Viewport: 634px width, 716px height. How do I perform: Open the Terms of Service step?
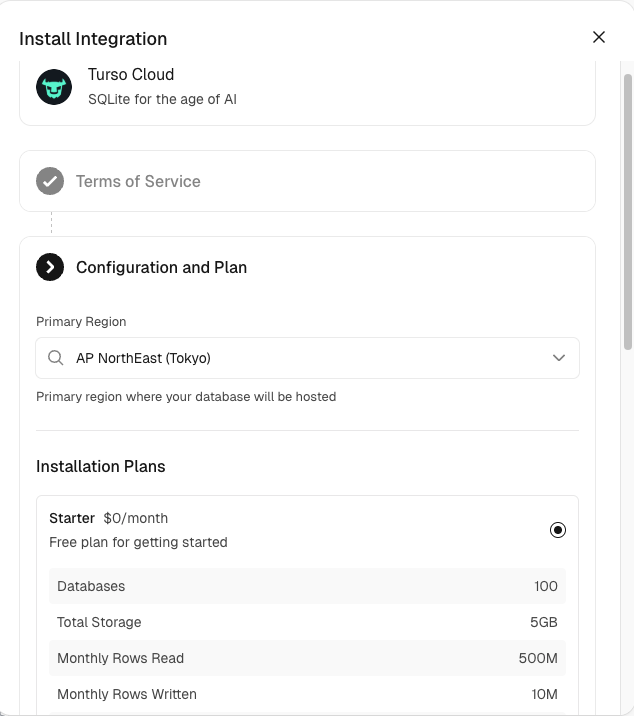click(138, 181)
